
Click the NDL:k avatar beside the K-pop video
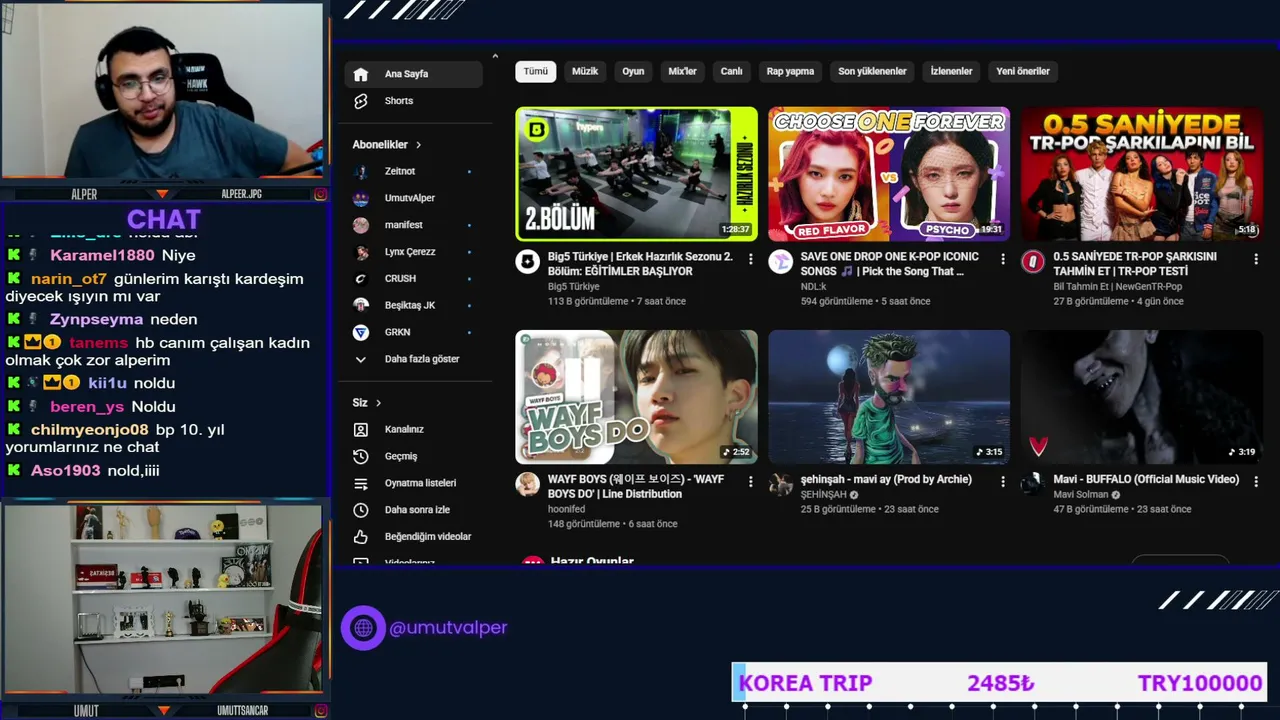(780, 262)
